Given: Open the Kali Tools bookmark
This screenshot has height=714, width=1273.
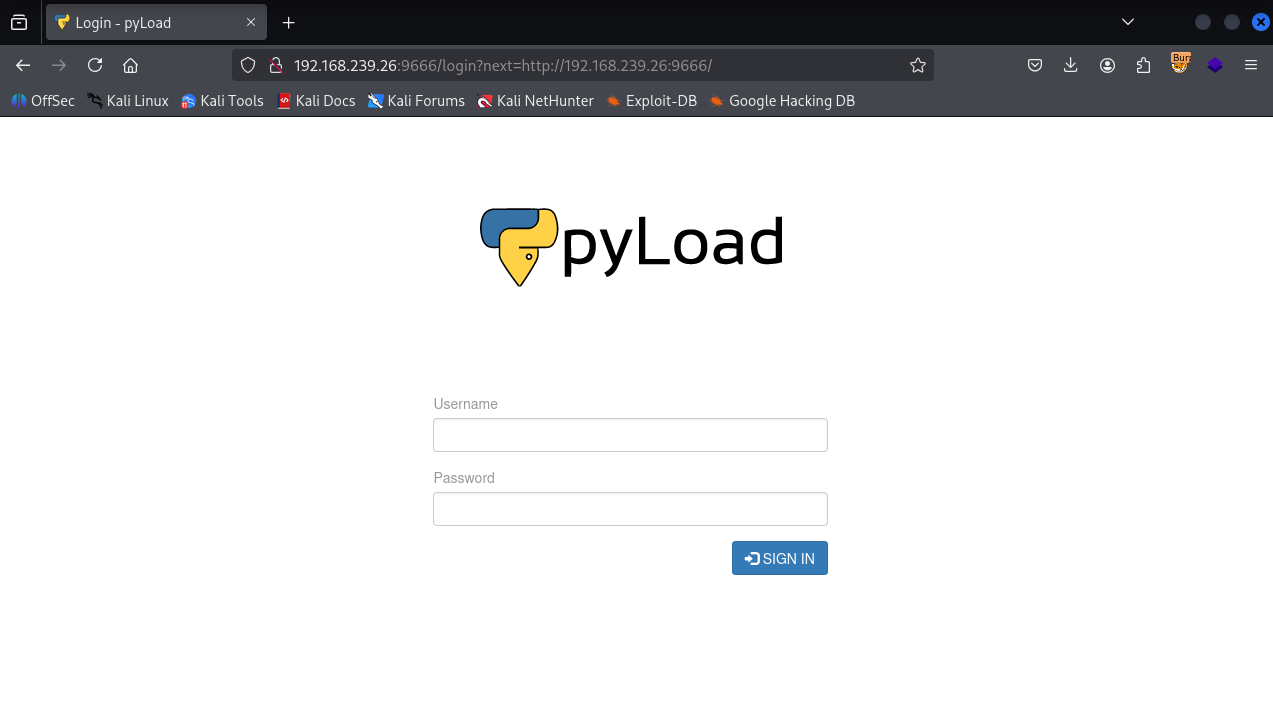Looking at the screenshot, I should (x=222, y=100).
